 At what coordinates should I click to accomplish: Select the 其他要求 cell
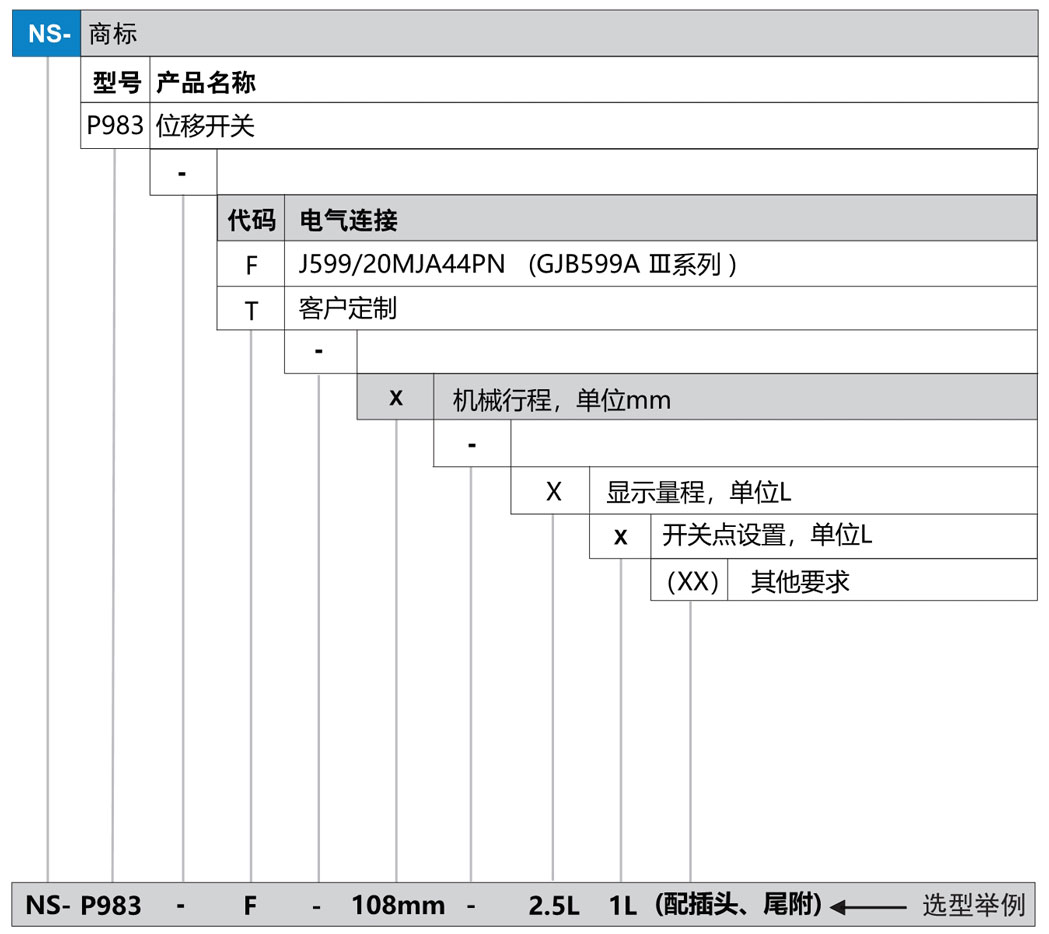[800, 581]
